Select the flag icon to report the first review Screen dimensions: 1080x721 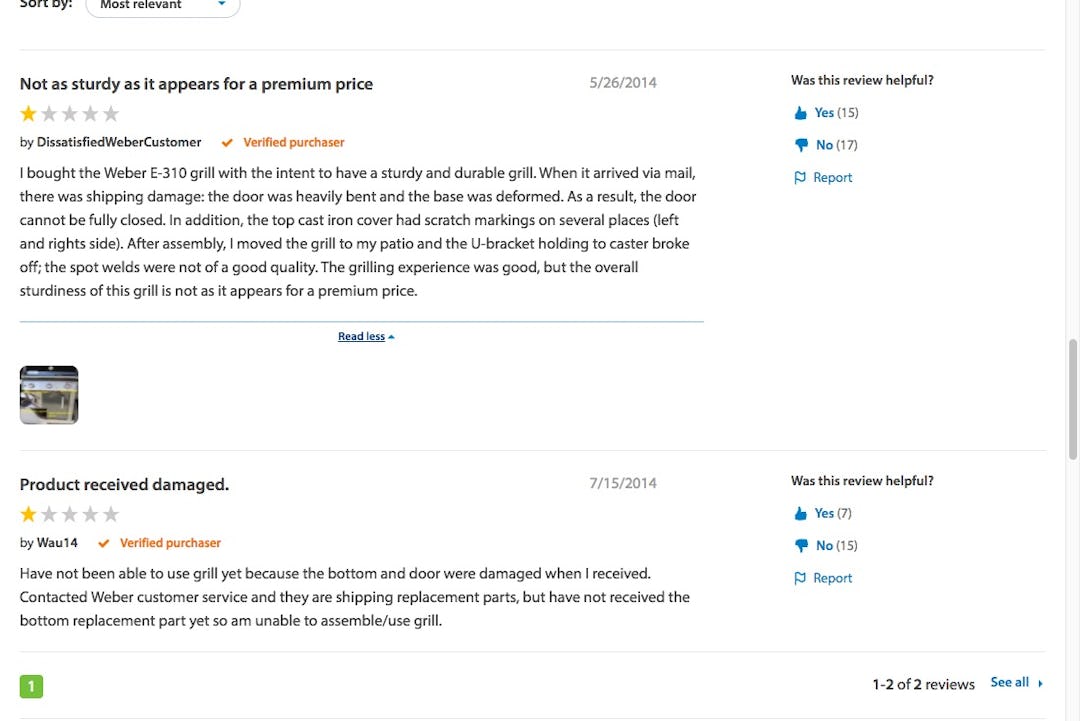[x=801, y=177]
